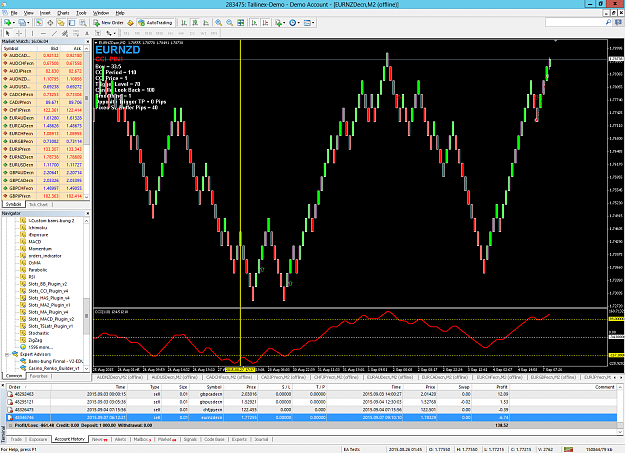
Task: Toggle Auto Scroll for the chart
Action: 254,23
